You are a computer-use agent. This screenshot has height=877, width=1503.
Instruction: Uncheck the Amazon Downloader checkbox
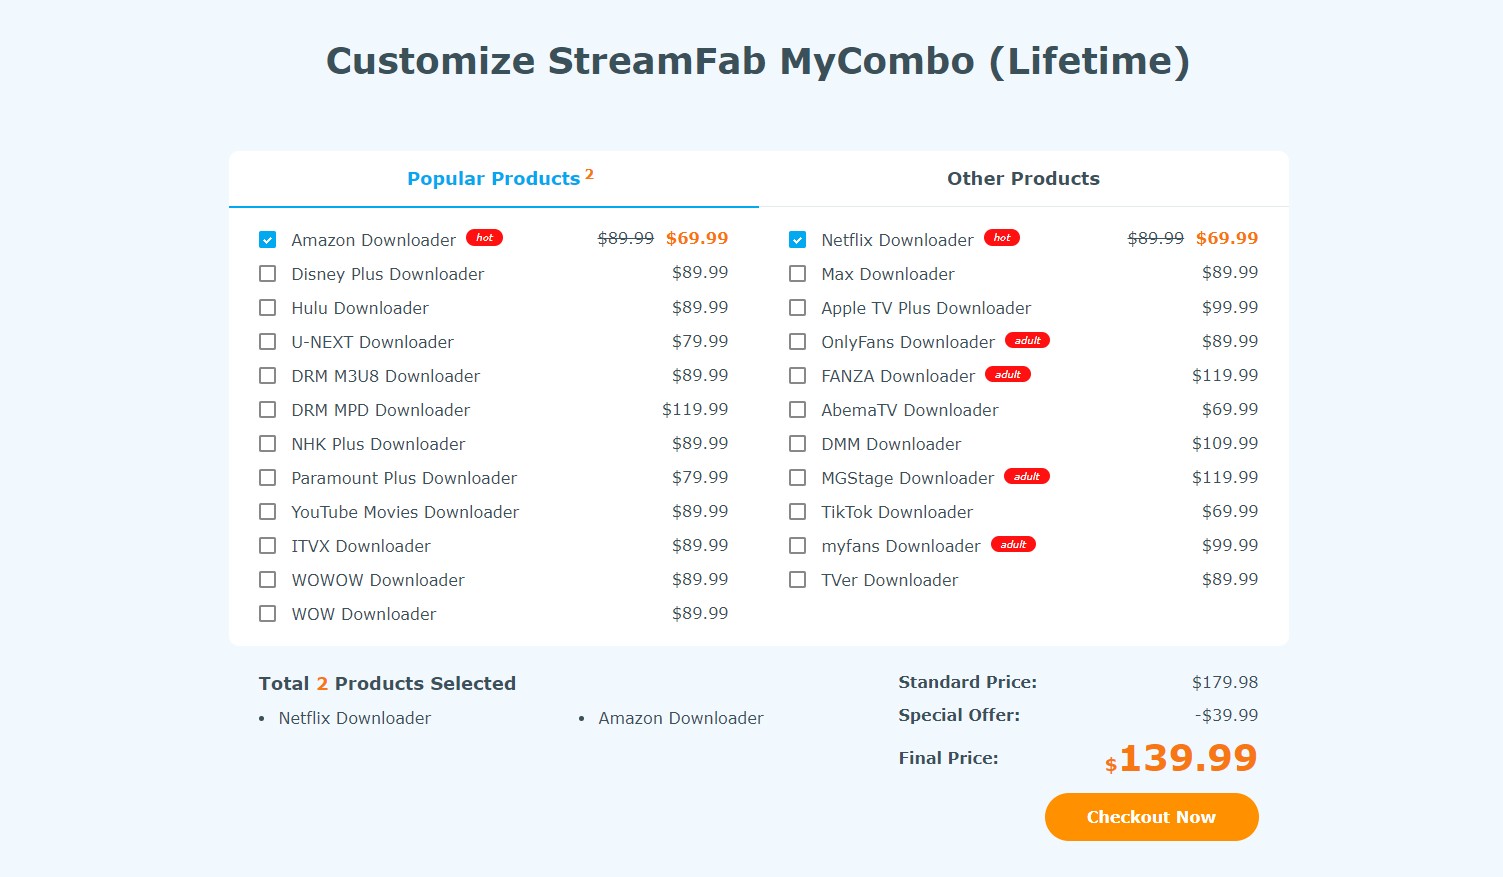pos(267,239)
